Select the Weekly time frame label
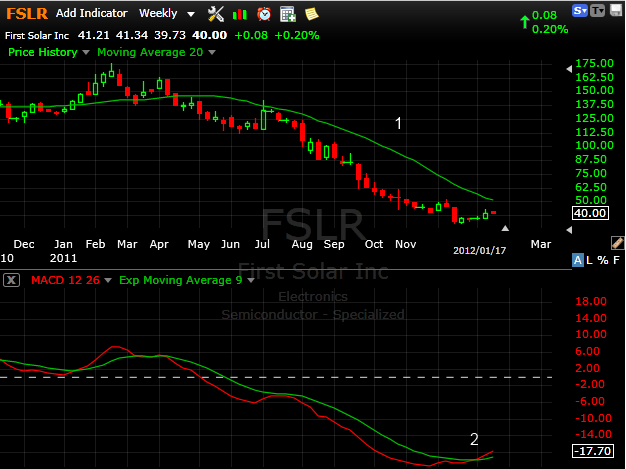 click(x=158, y=13)
